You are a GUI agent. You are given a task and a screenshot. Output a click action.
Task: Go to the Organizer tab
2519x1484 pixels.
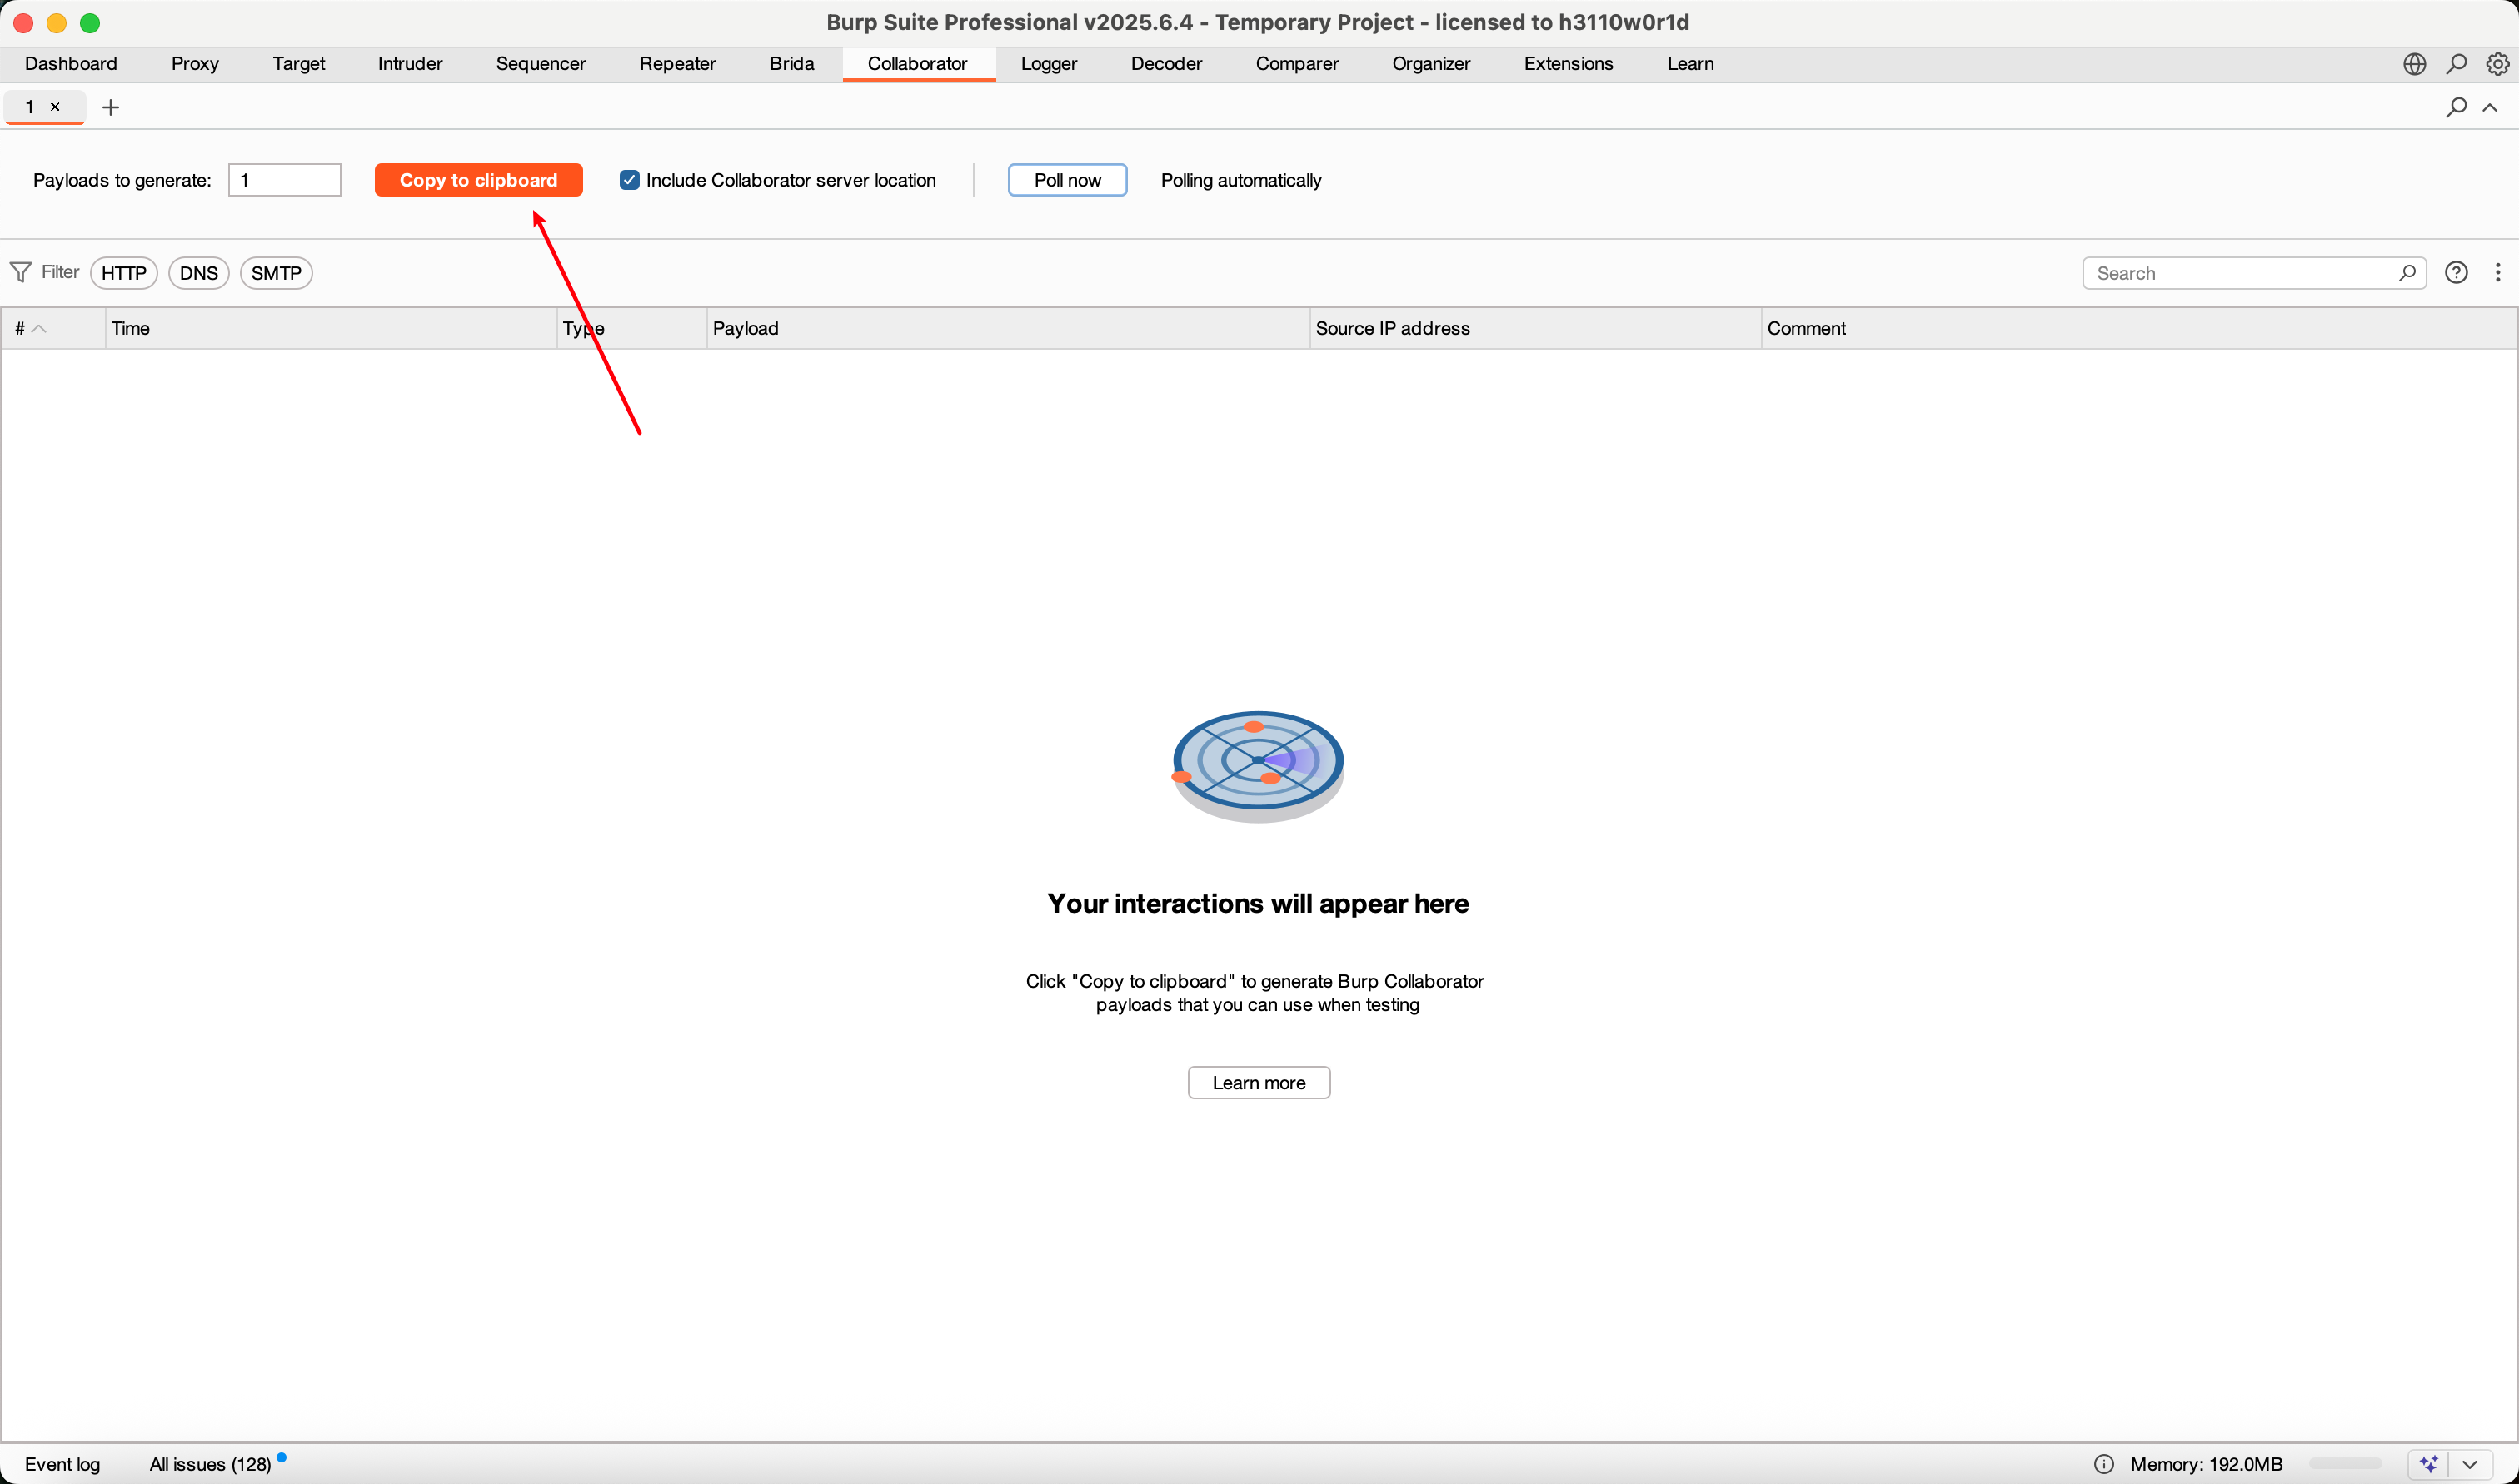1431,64
